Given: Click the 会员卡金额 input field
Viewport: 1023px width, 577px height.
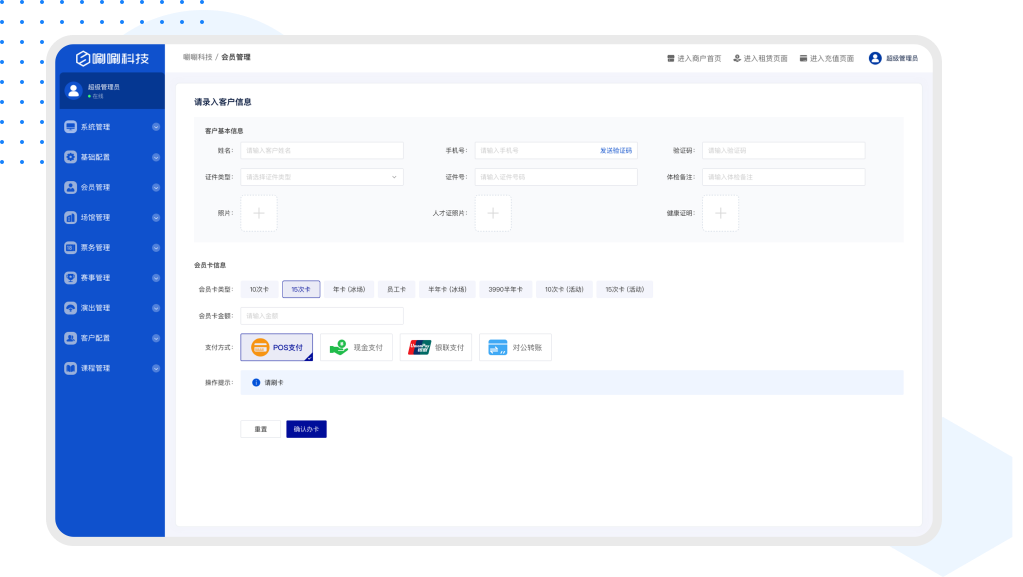Looking at the screenshot, I should pos(322,316).
